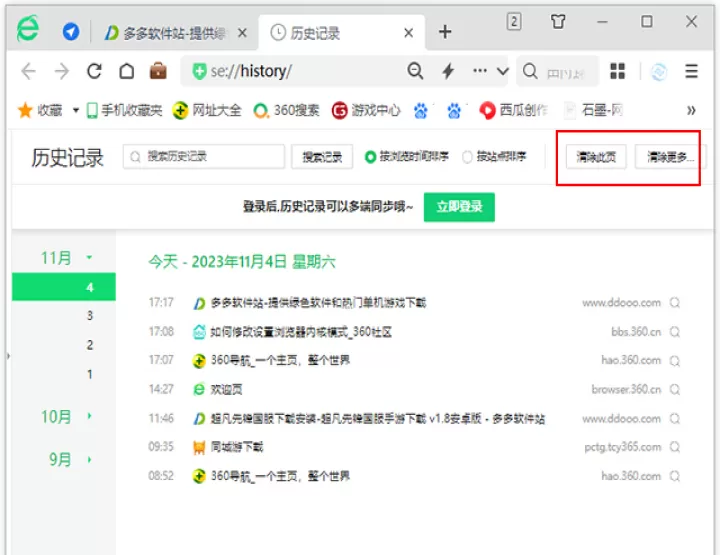Open 网址大全 bookmark
The image size is (720, 555).
pyautogui.click(x=207, y=110)
